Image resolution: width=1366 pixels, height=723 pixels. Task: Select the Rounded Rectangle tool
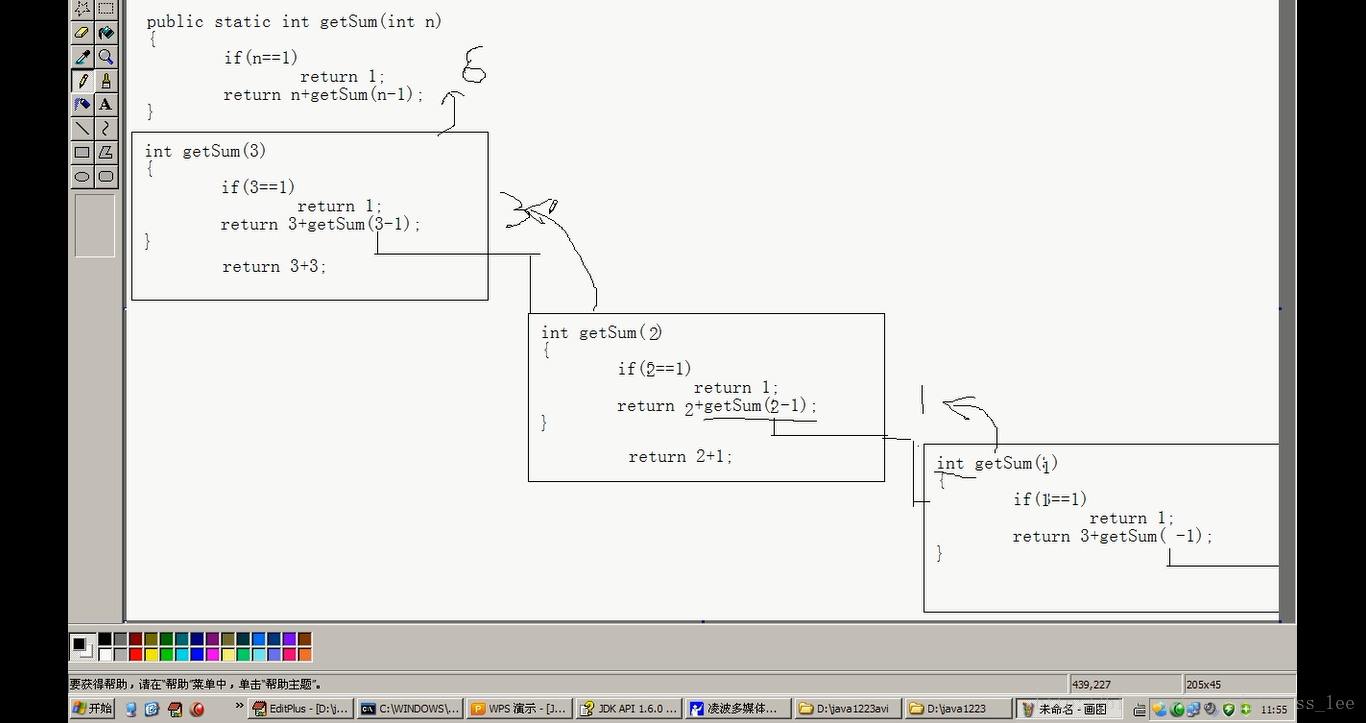(x=105, y=176)
